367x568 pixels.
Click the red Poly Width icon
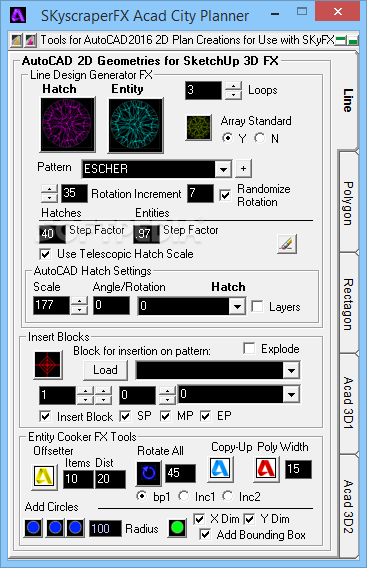266,469
